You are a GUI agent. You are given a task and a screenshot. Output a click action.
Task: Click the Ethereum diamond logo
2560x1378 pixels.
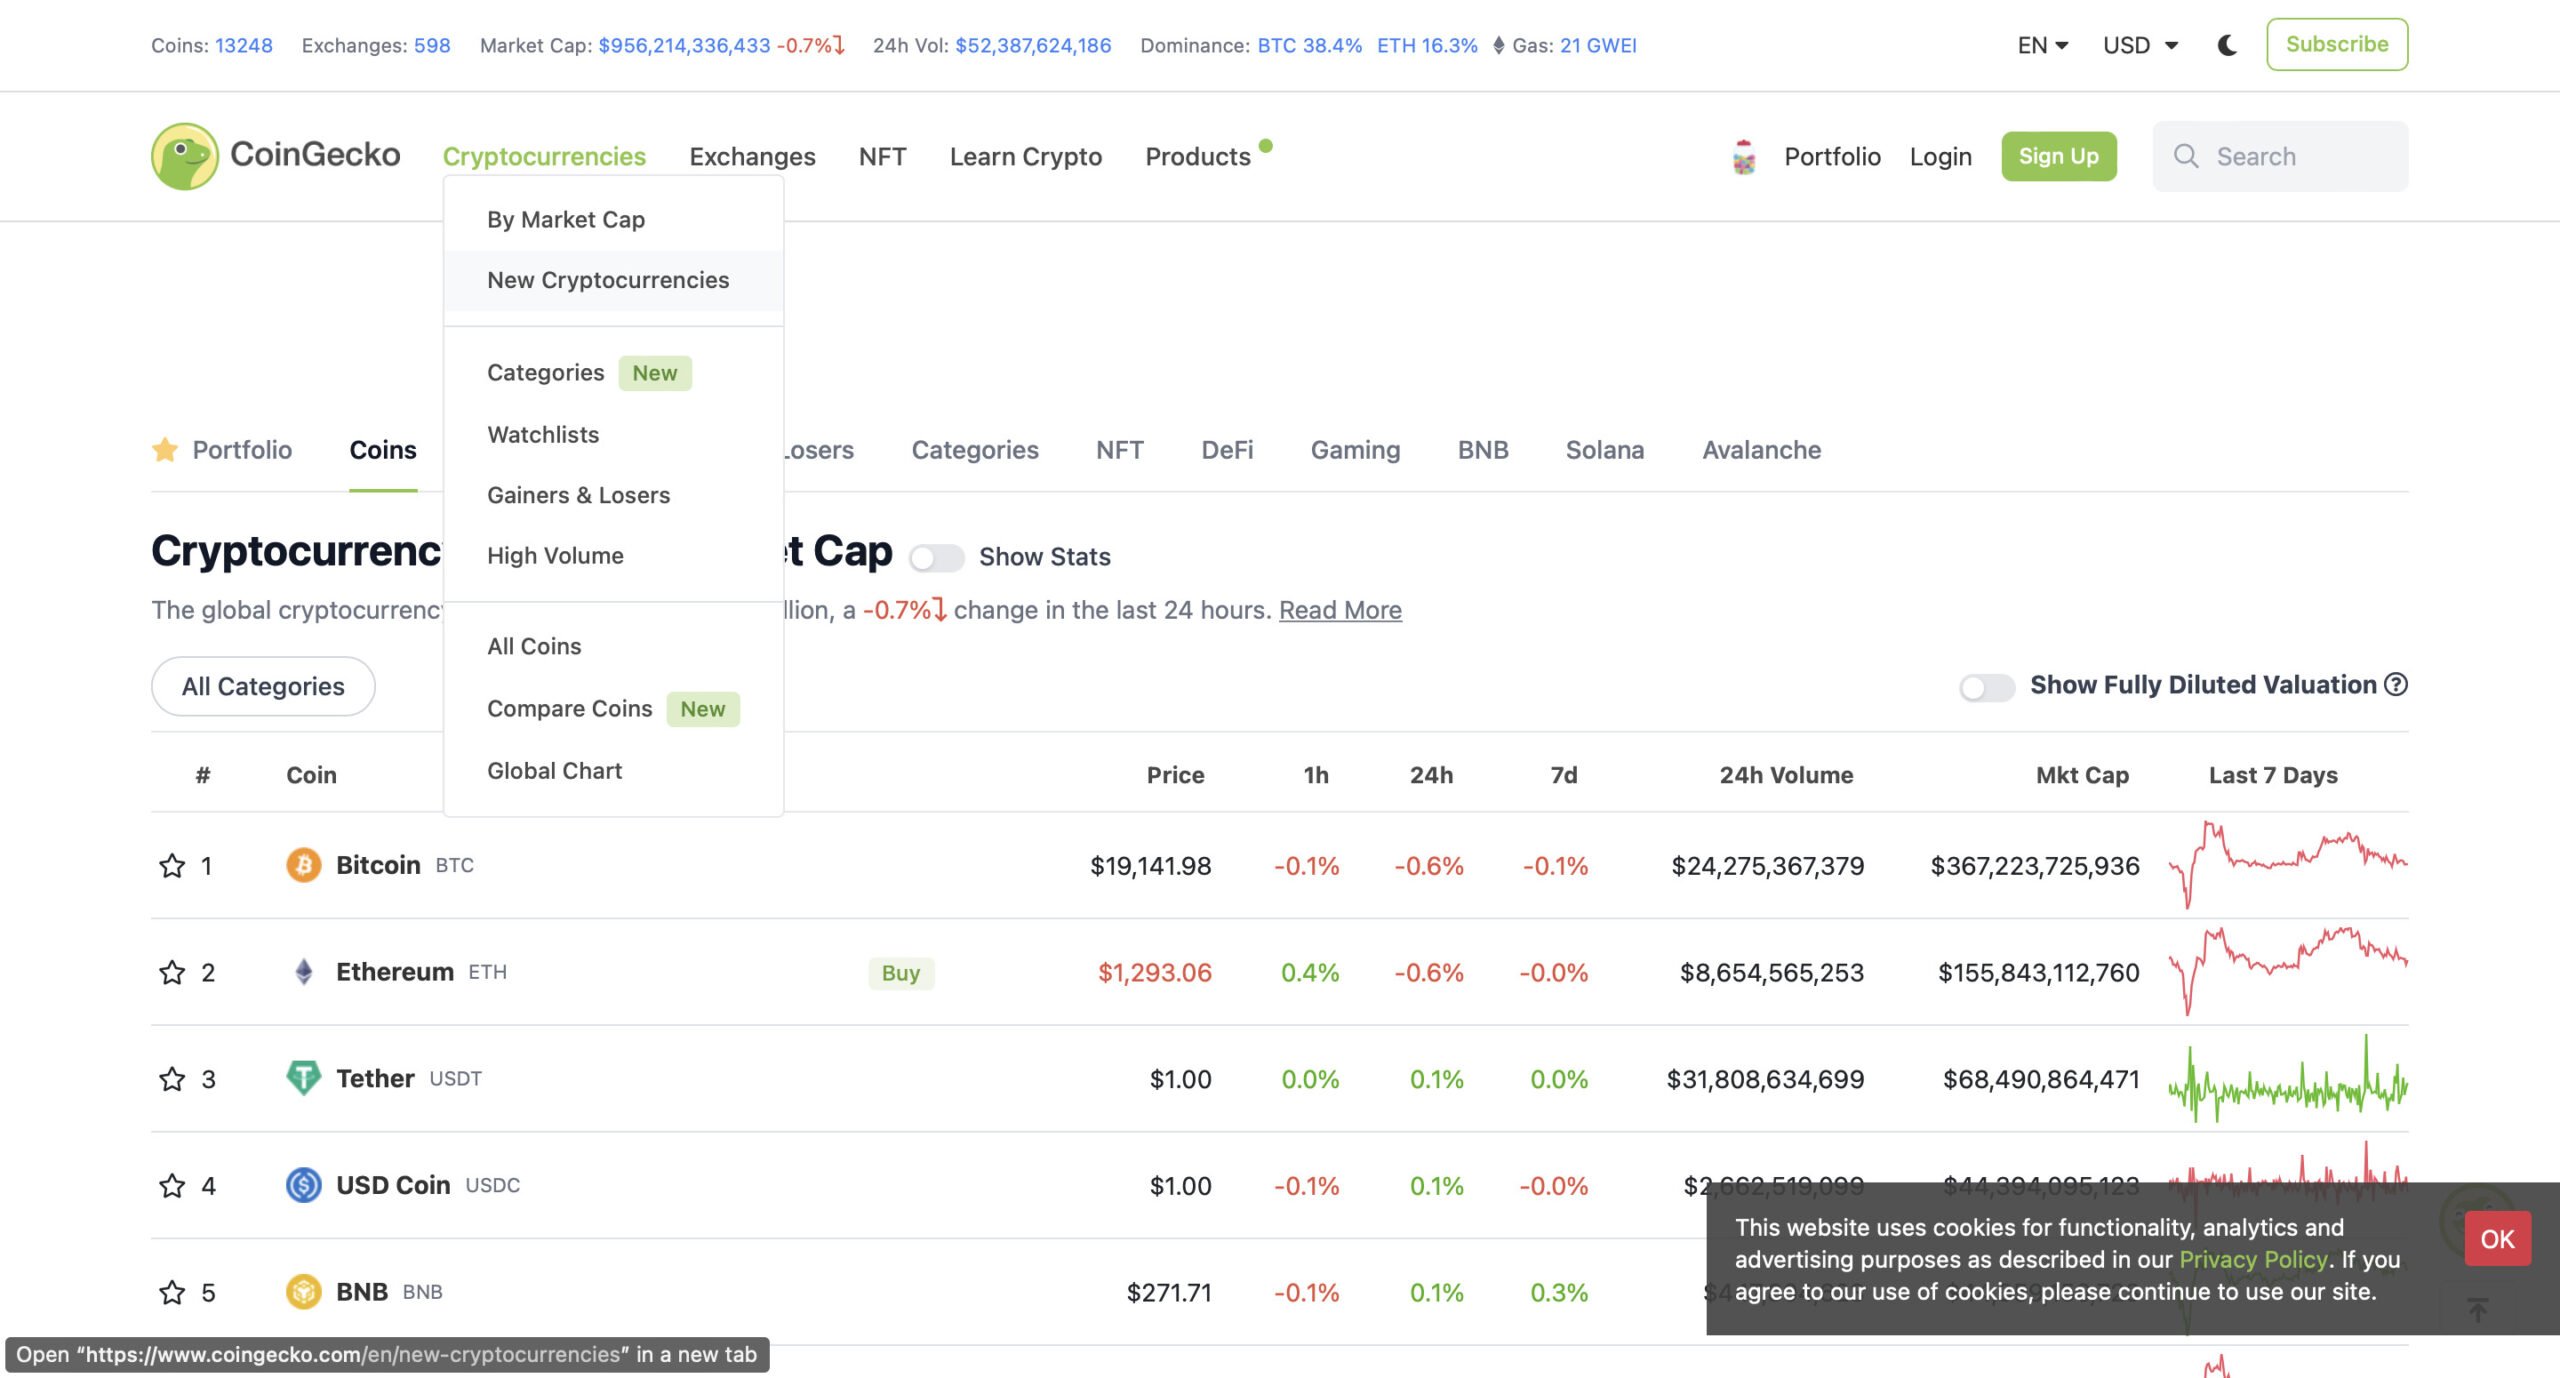coord(304,972)
